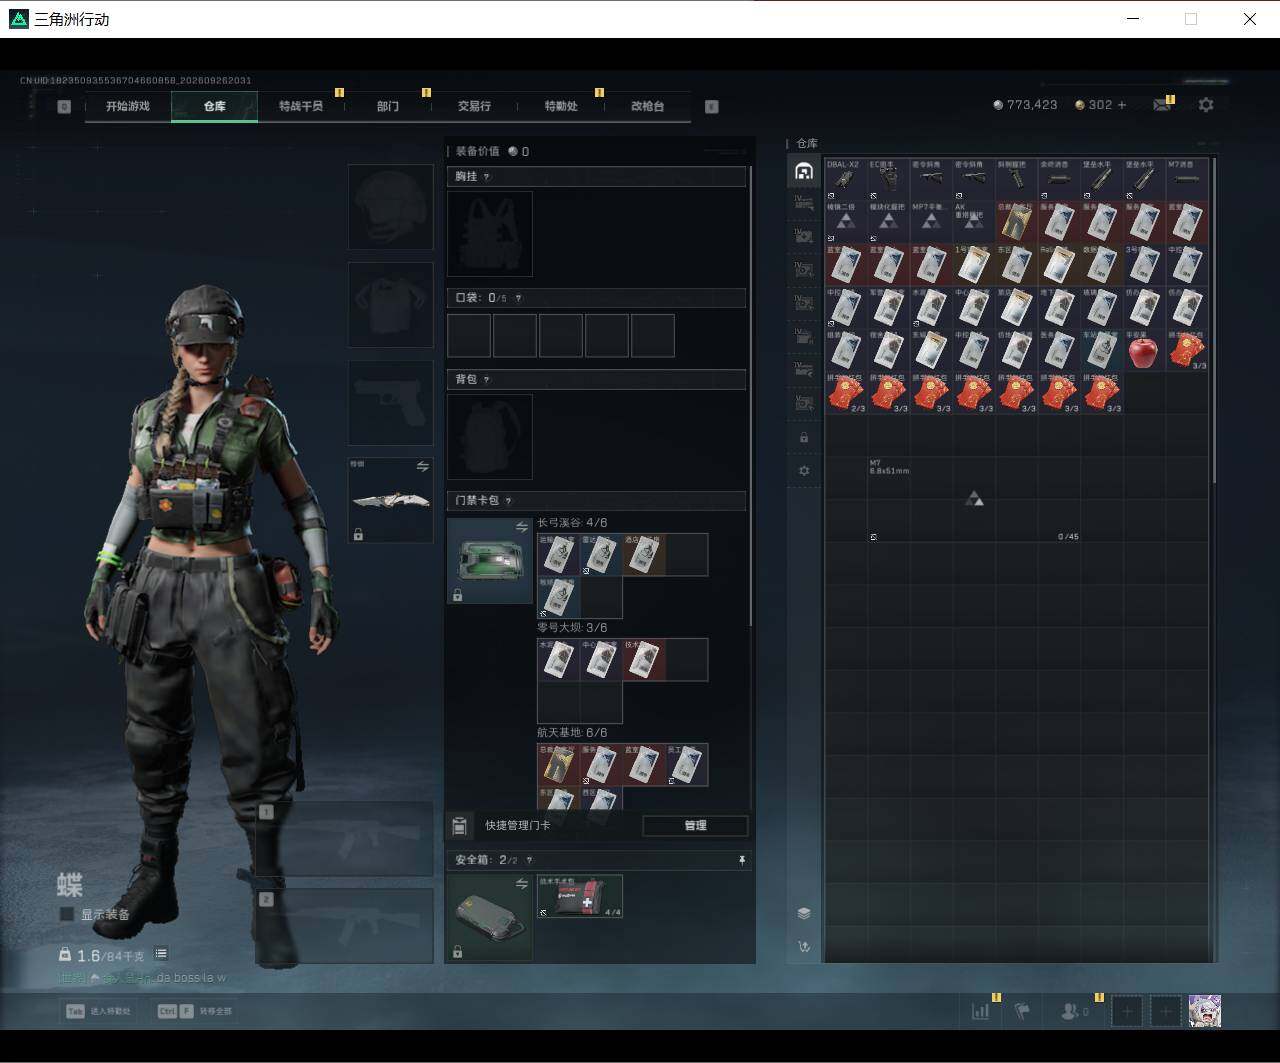Click the stack items layers icon
Screen dimensions: 1280x1063
tap(804, 913)
